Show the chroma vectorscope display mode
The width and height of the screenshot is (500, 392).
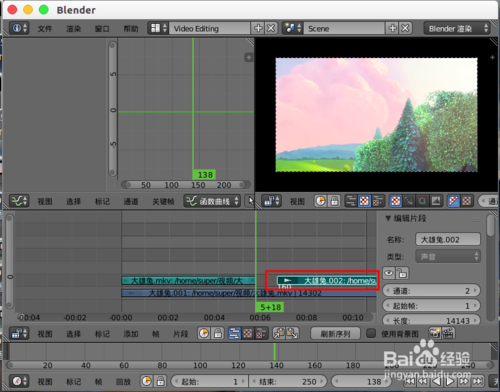click(x=422, y=201)
